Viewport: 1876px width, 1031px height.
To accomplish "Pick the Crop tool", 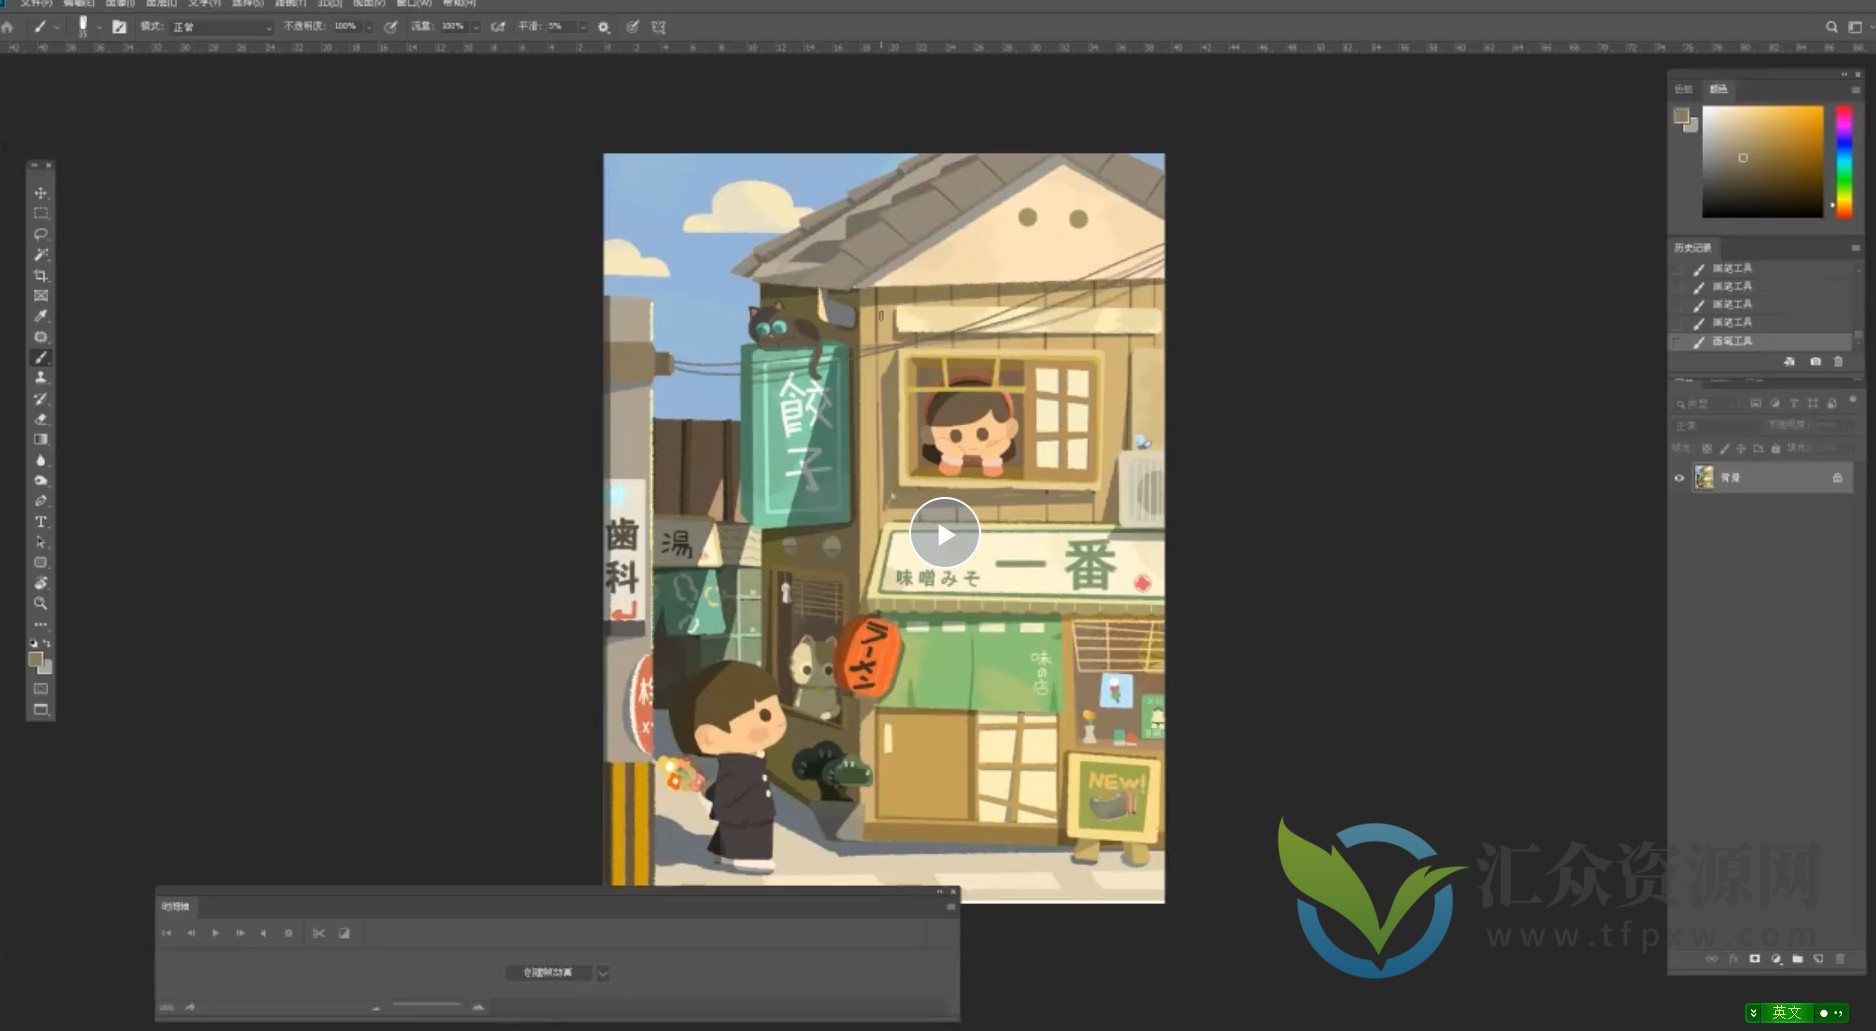I will click(x=41, y=275).
